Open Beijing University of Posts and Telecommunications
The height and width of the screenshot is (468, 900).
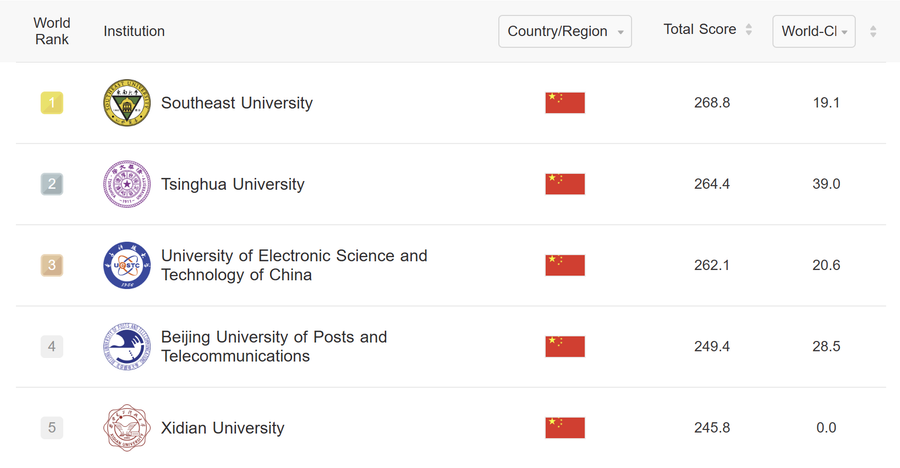pos(274,346)
